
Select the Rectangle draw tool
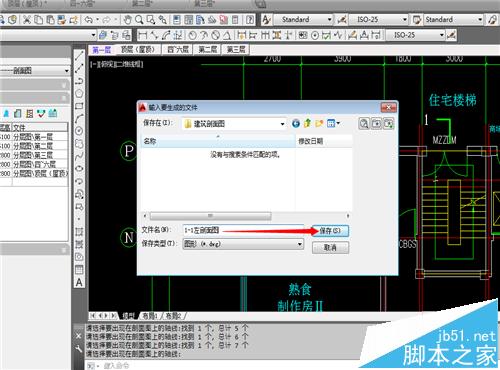[x=79, y=106]
